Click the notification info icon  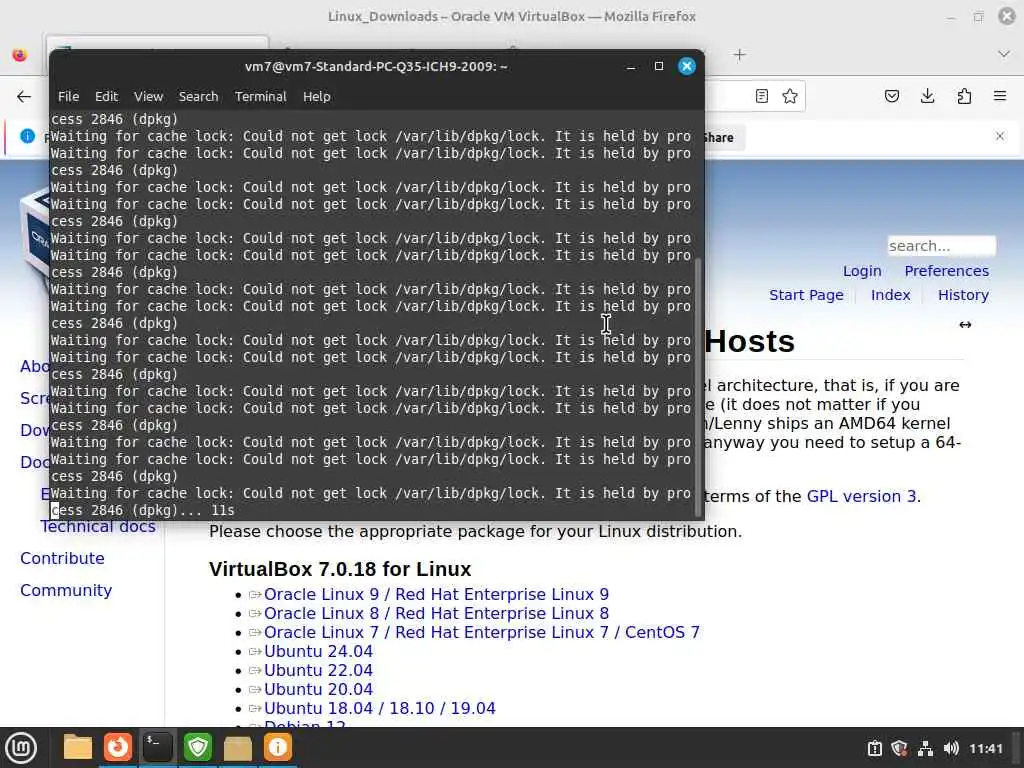click(27, 136)
